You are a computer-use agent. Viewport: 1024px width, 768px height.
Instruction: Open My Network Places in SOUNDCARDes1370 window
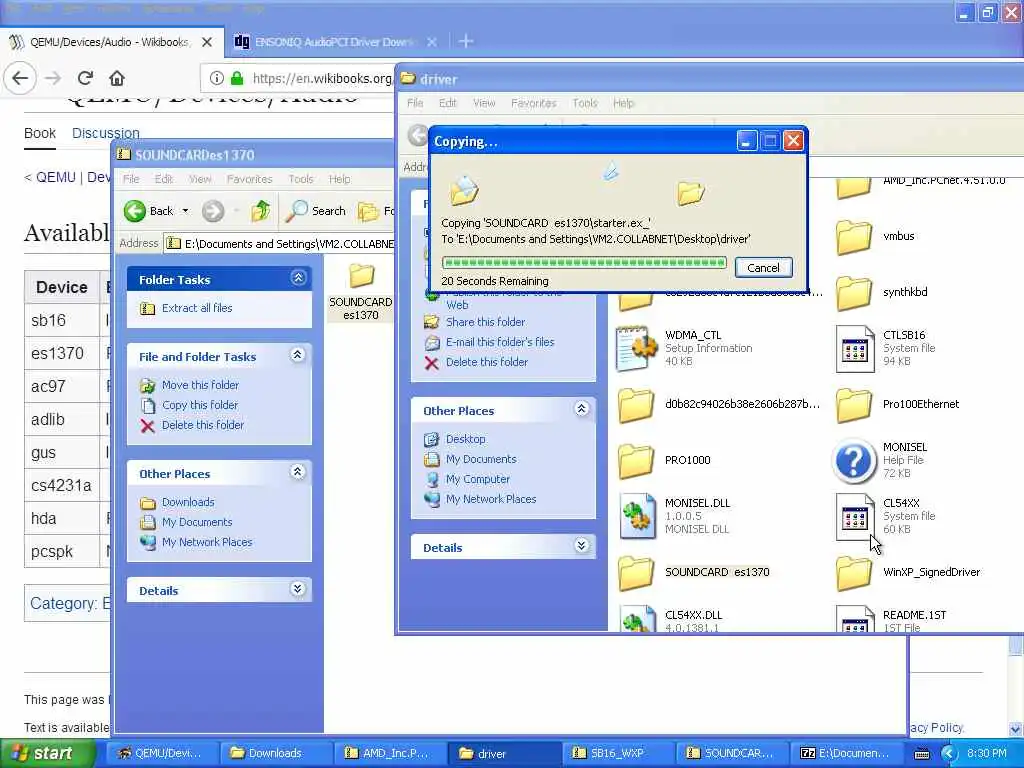click(x=206, y=542)
